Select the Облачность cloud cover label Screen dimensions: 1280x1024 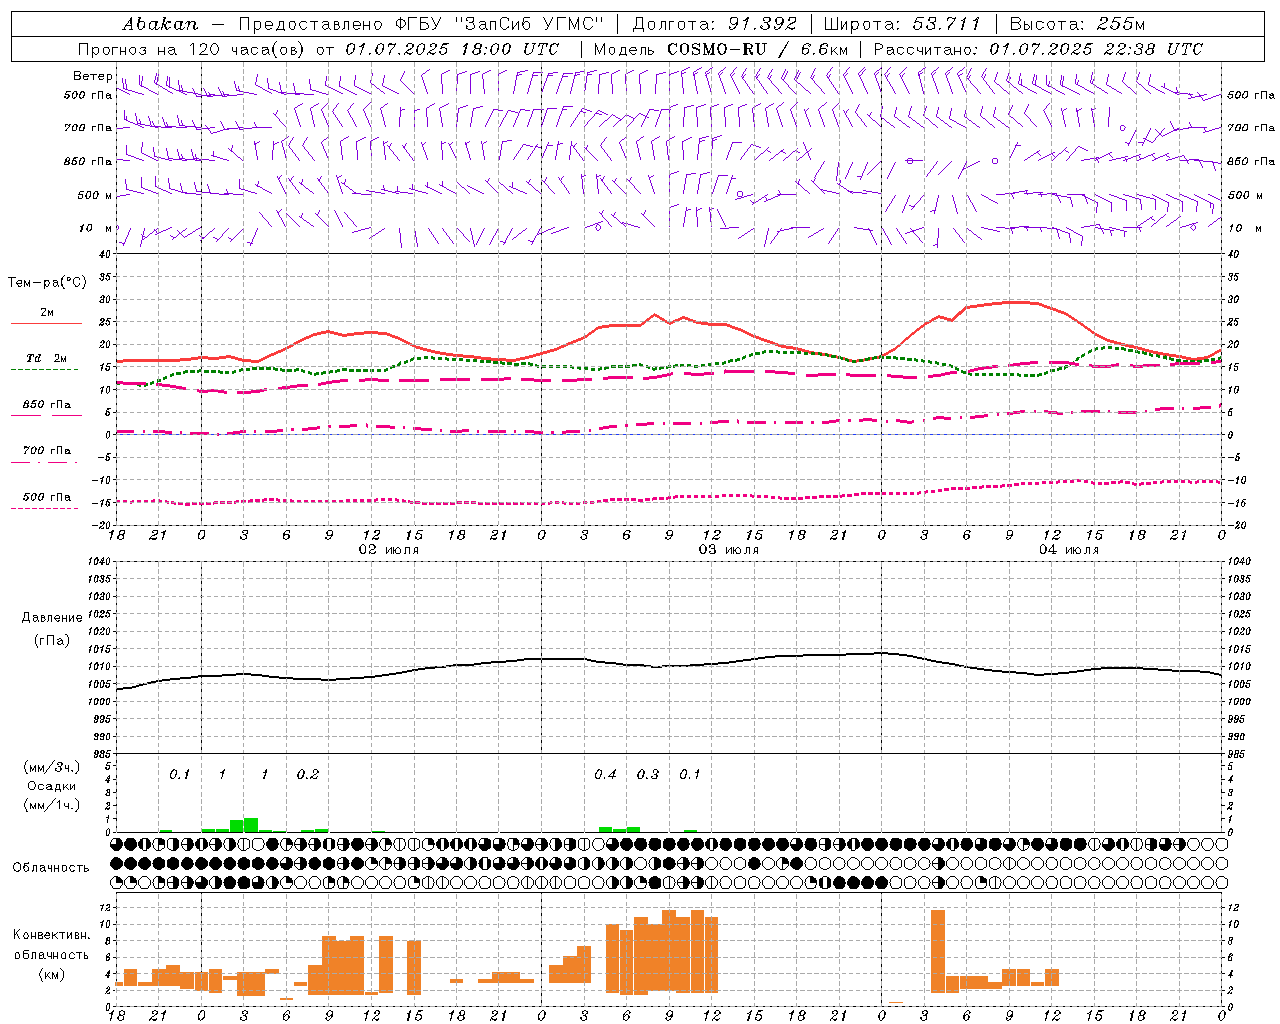click(x=51, y=868)
